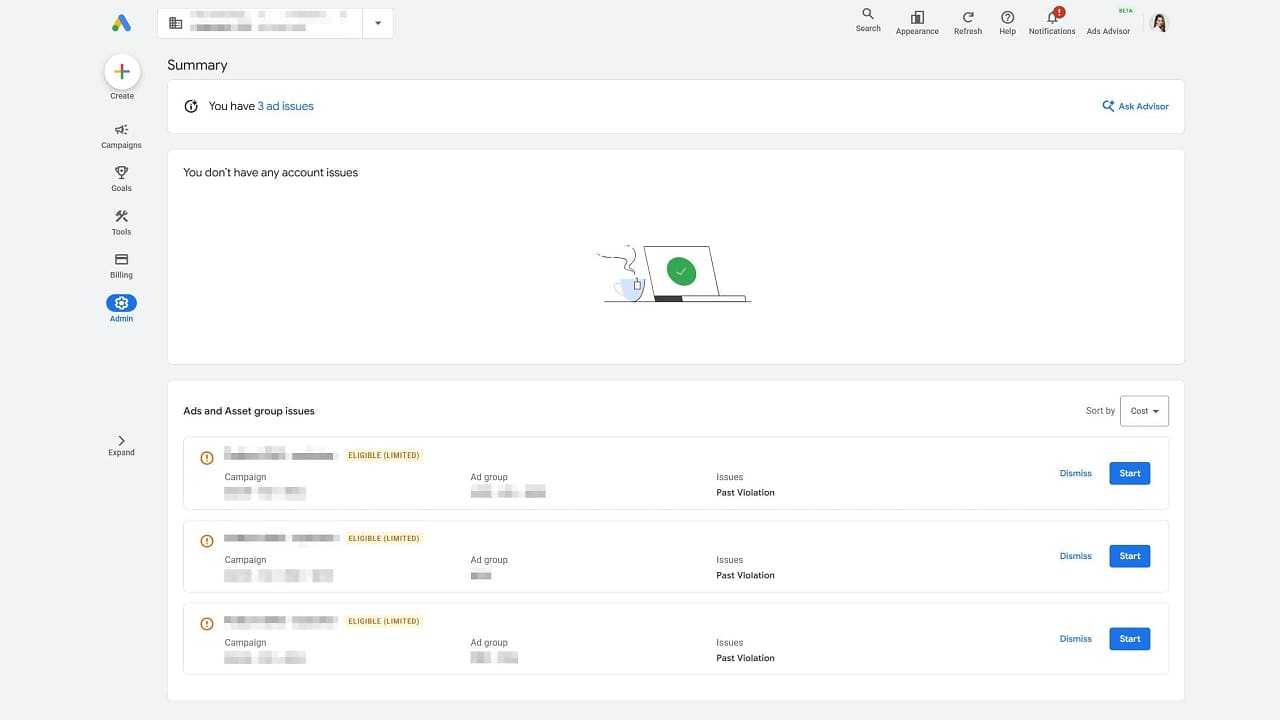Click 'Past Violation' in the second issue

[745, 575]
